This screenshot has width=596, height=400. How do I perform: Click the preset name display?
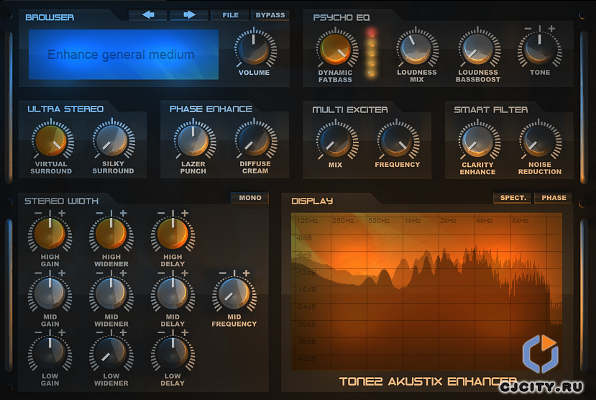coord(124,54)
